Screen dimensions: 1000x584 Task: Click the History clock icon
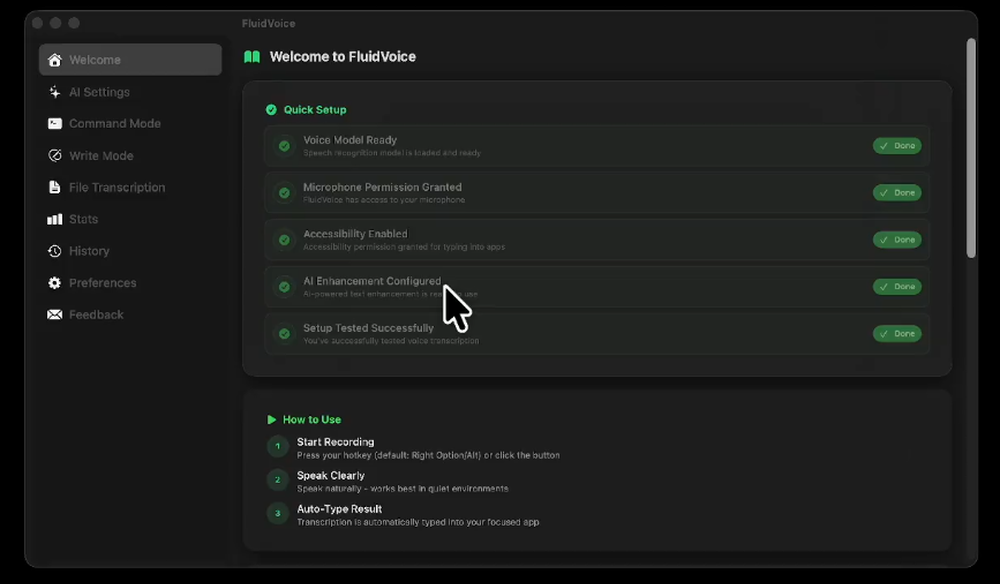click(x=55, y=251)
